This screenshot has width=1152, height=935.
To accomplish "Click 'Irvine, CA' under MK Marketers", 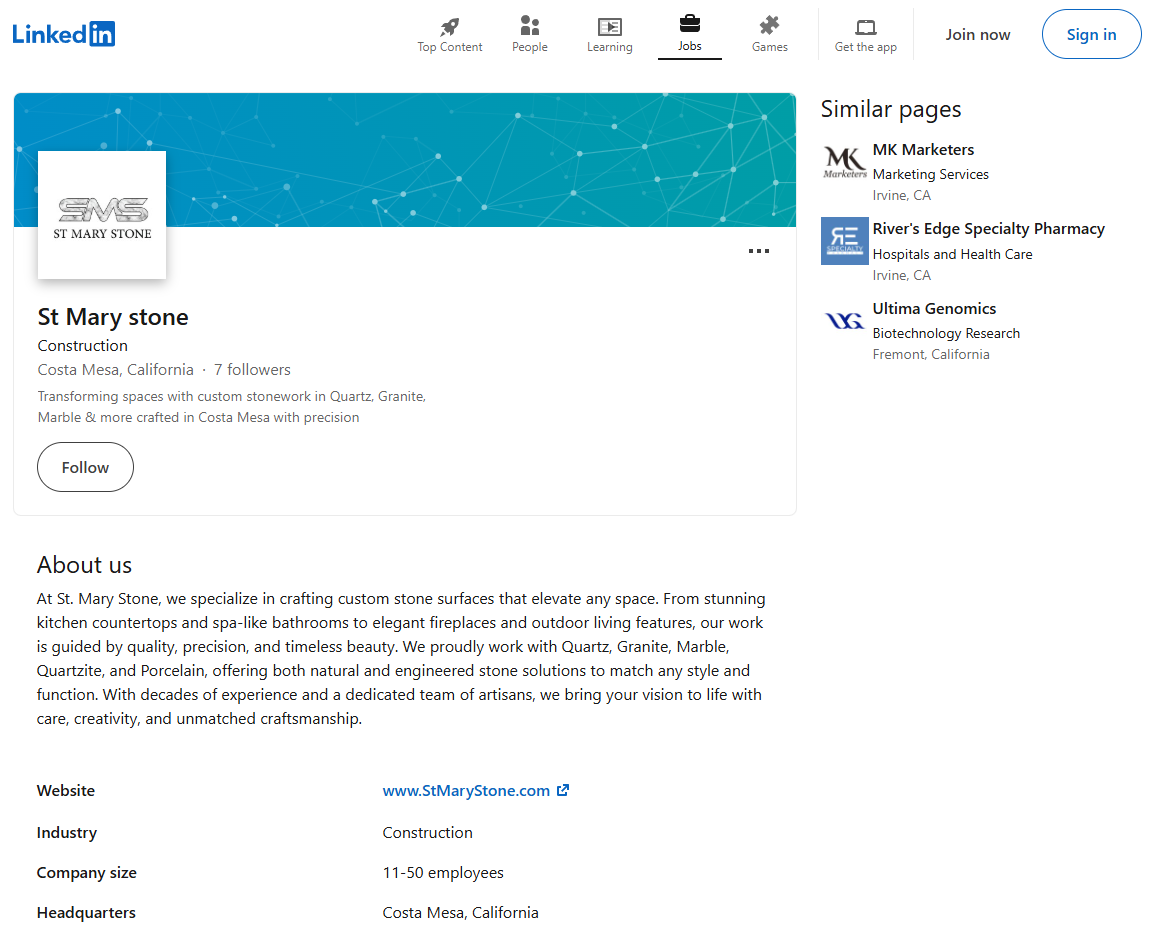I will 901,195.
